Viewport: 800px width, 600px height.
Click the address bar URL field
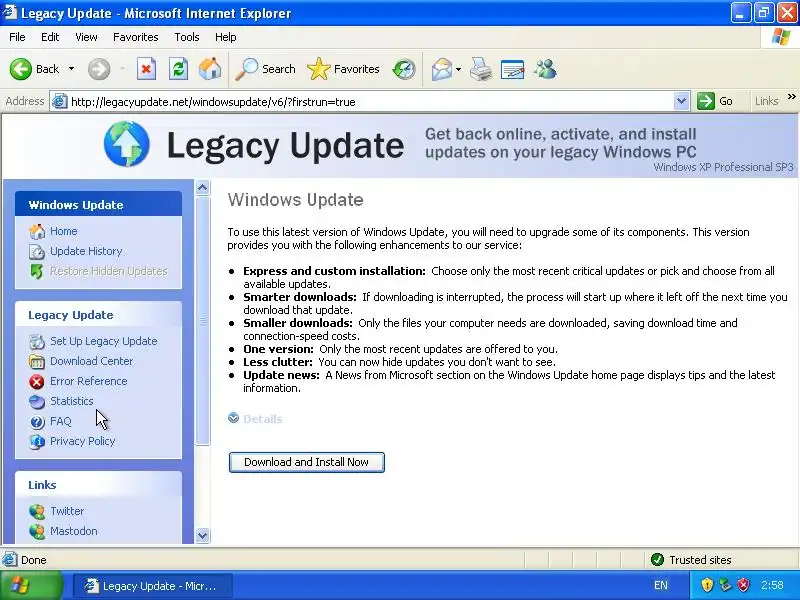pos(370,102)
